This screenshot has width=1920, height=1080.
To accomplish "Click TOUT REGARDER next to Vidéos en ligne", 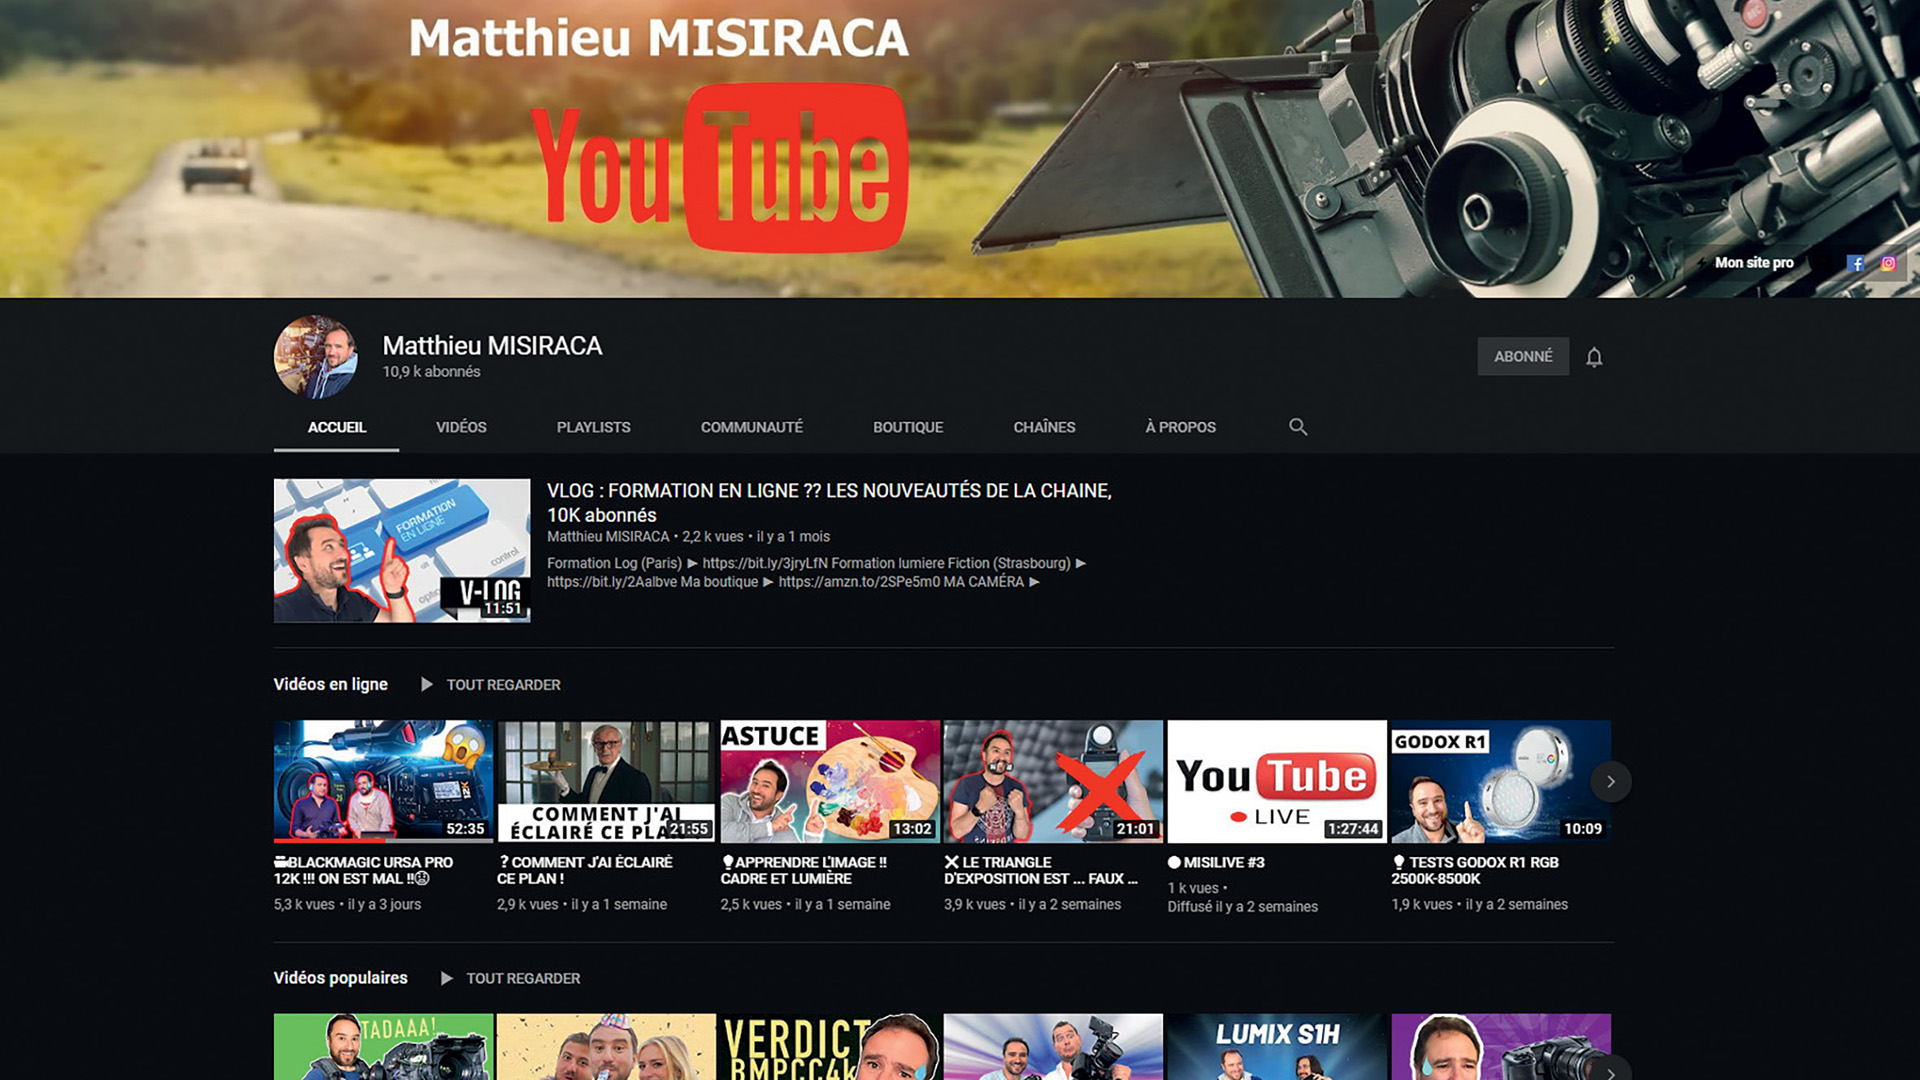I will (x=503, y=685).
